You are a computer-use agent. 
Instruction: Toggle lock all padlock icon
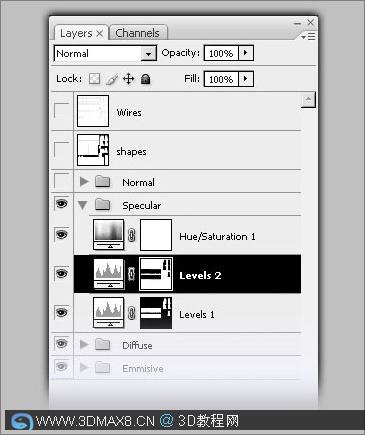(x=146, y=79)
